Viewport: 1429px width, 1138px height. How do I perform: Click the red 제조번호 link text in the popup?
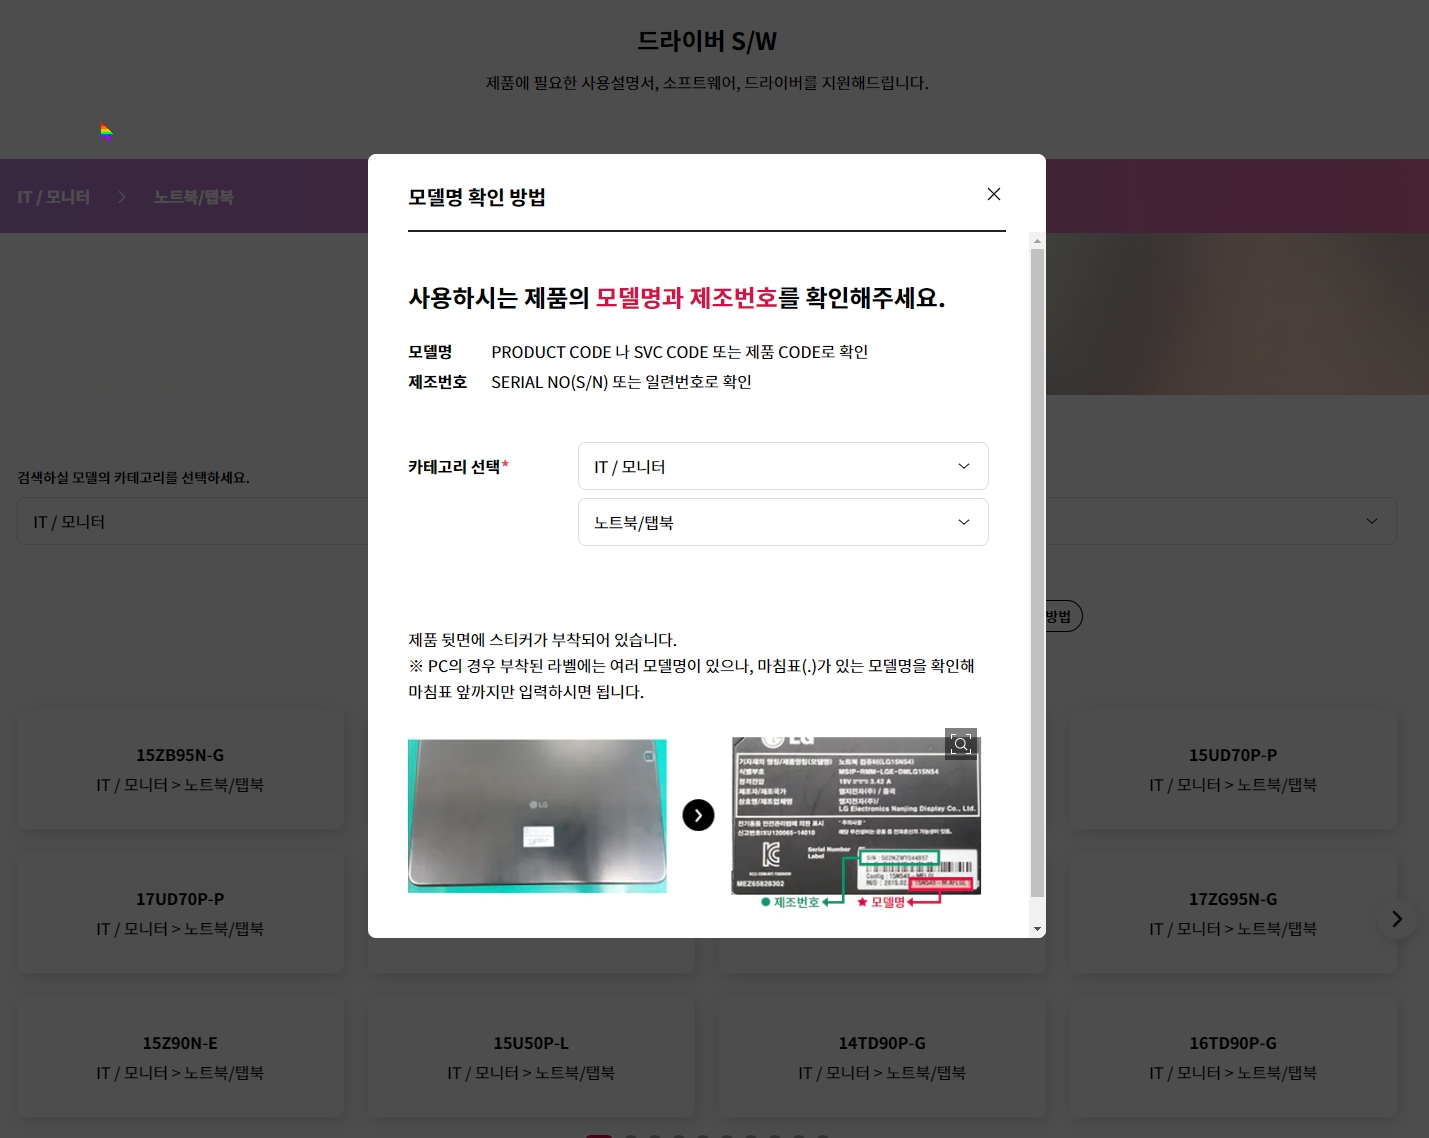click(731, 297)
